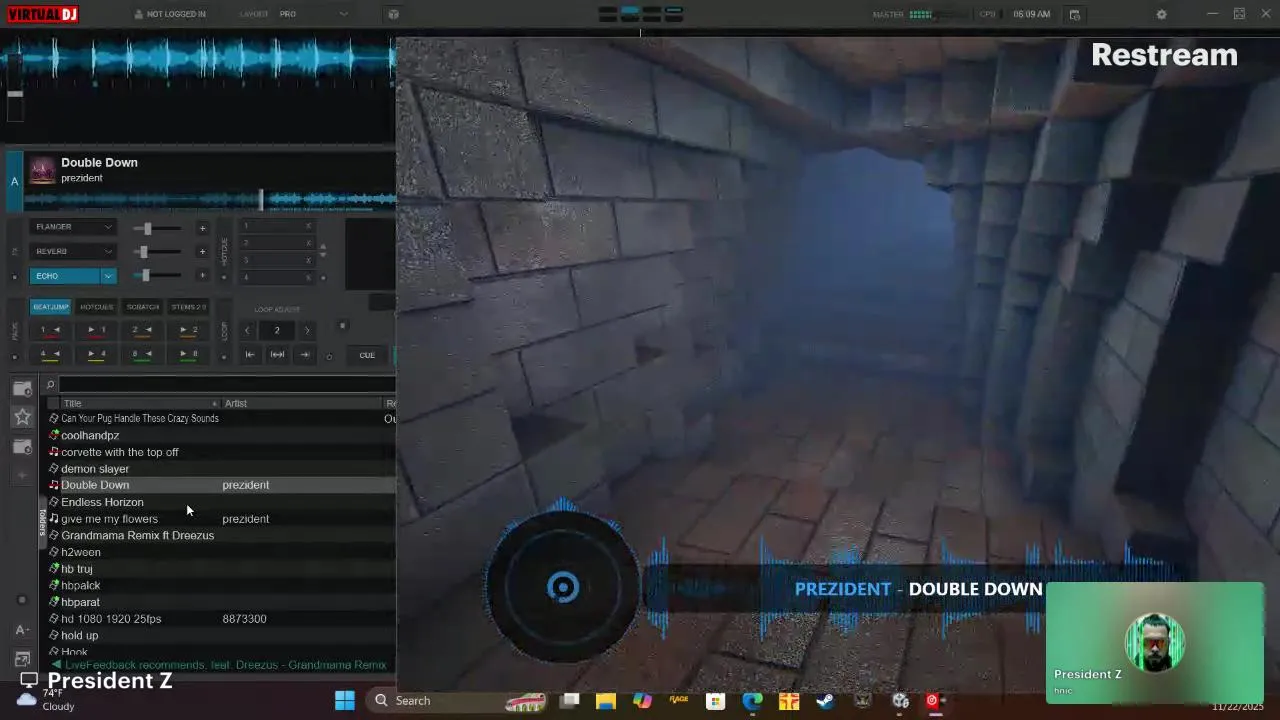The image size is (1280, 720).
Task: Open Microsoft Store from the taskbar
Action: (715, 701)
